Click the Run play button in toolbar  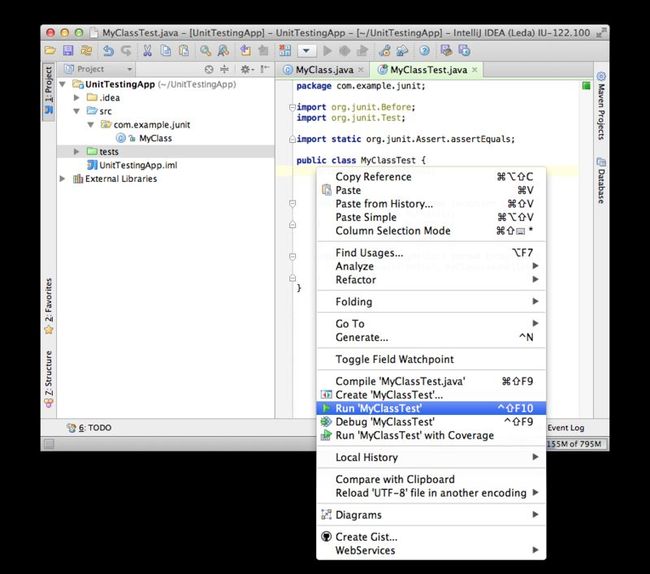coord(327,51)
